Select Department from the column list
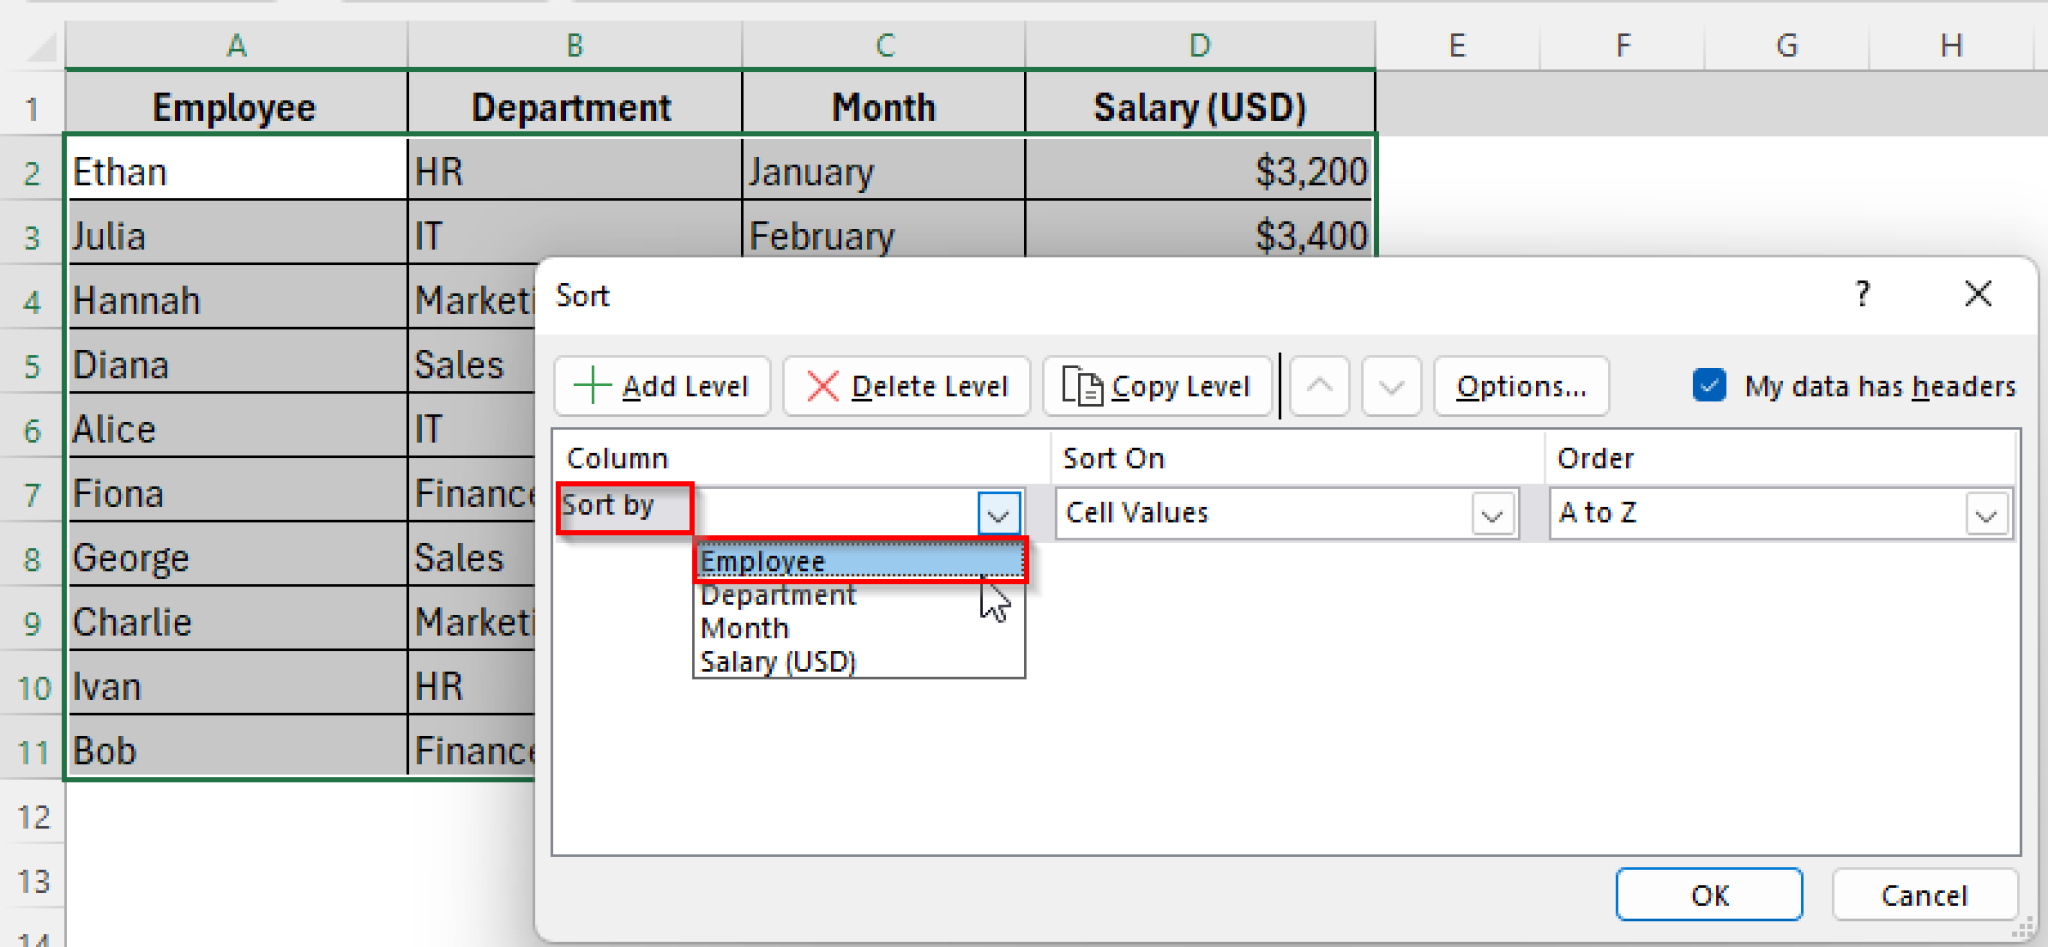Image resolution: width=2048 pixels, height=947 pixels. point(777,595)
